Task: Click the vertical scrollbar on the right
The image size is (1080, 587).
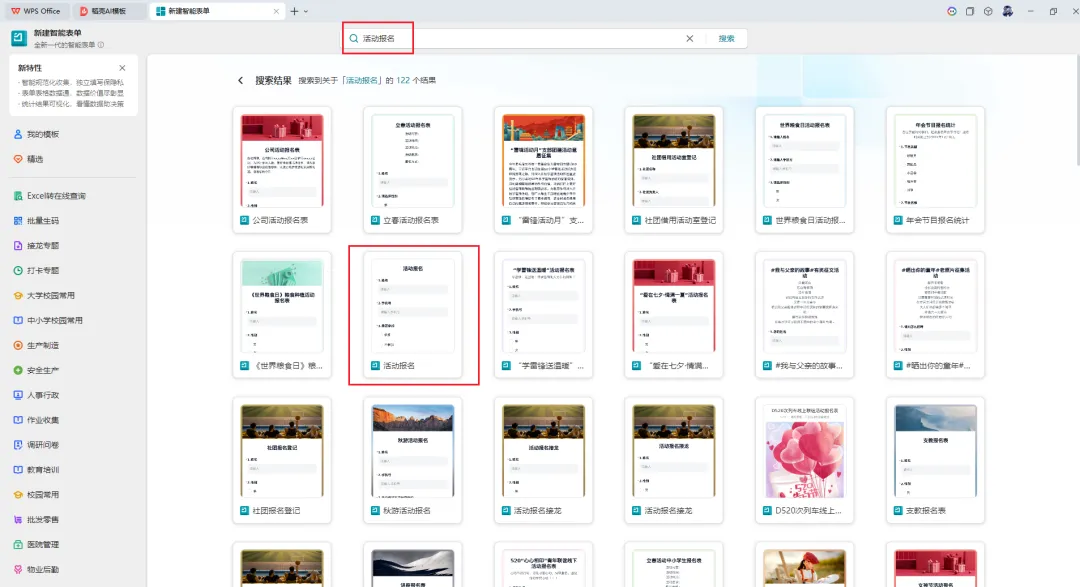Action: (1077, 110)
